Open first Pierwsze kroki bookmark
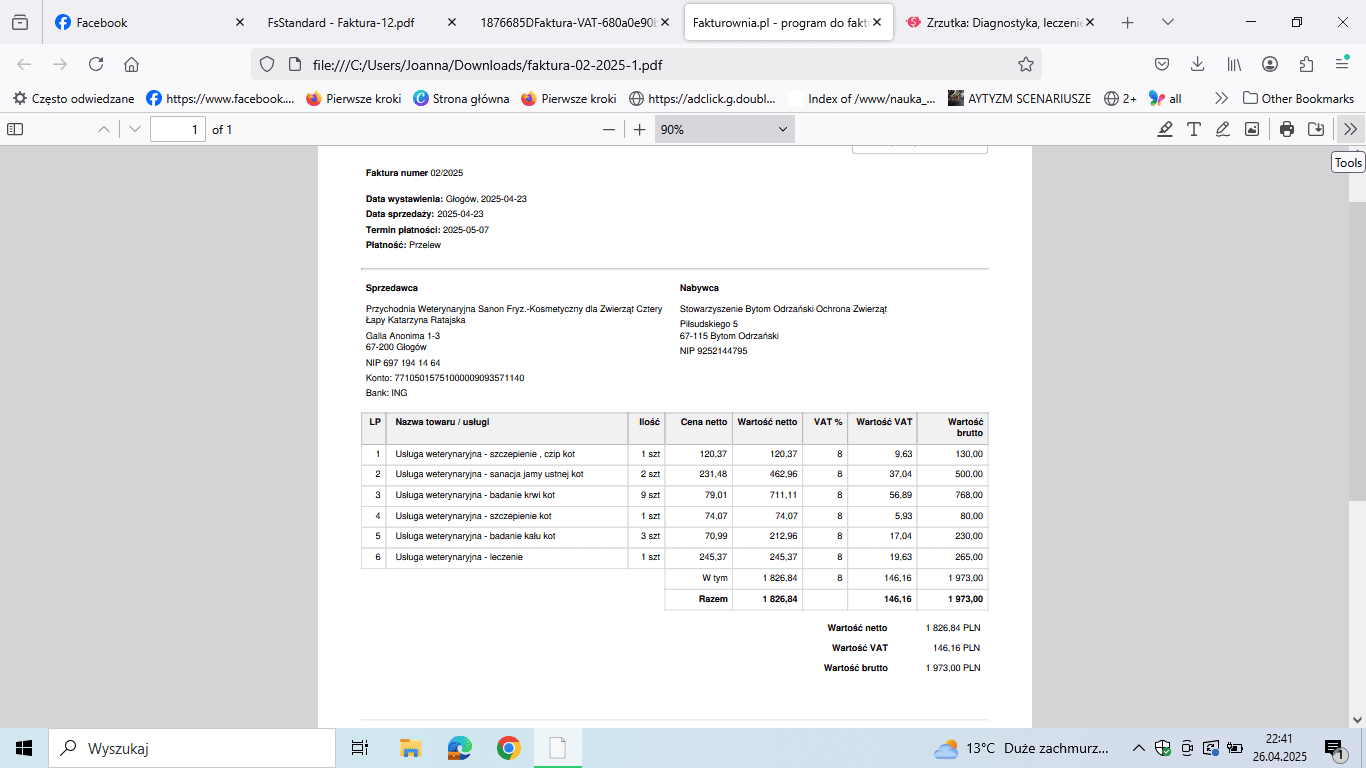This screenshot has width=1366, height=768. pyautogui.click(x=353, y=98)
